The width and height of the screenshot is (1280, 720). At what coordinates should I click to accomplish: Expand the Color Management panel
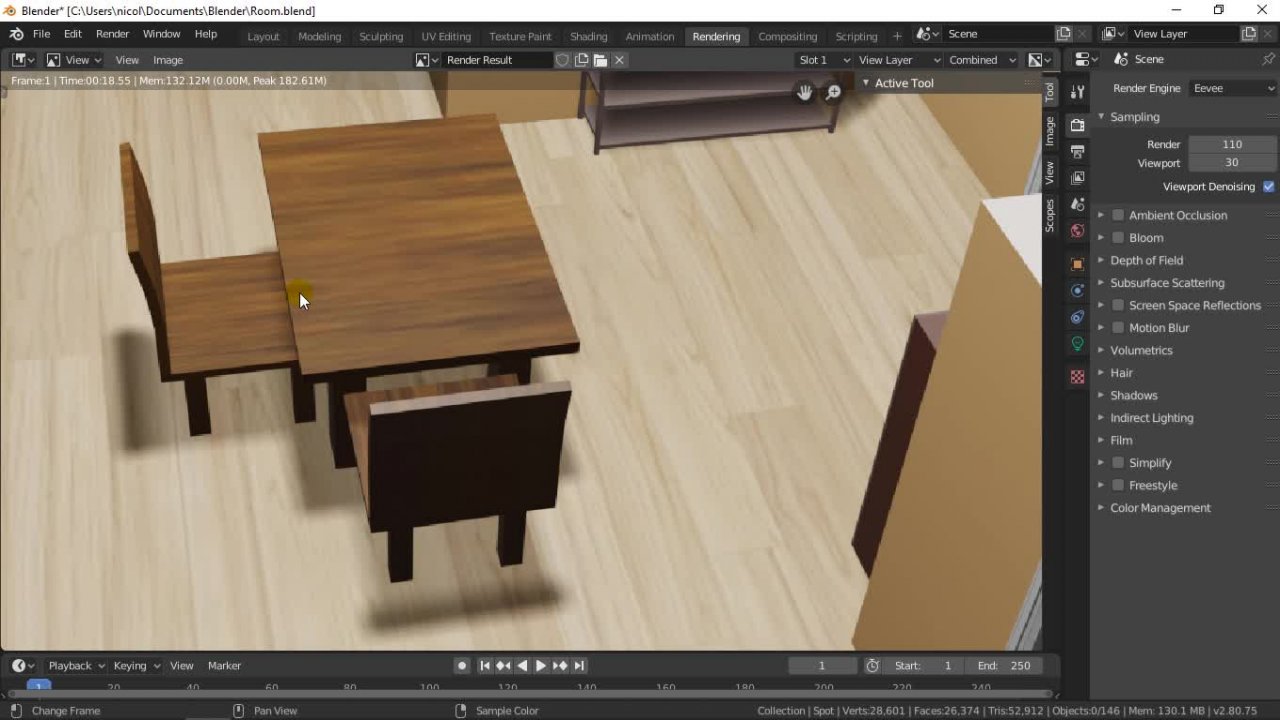pyautogui.click(x=1160, y=508)
